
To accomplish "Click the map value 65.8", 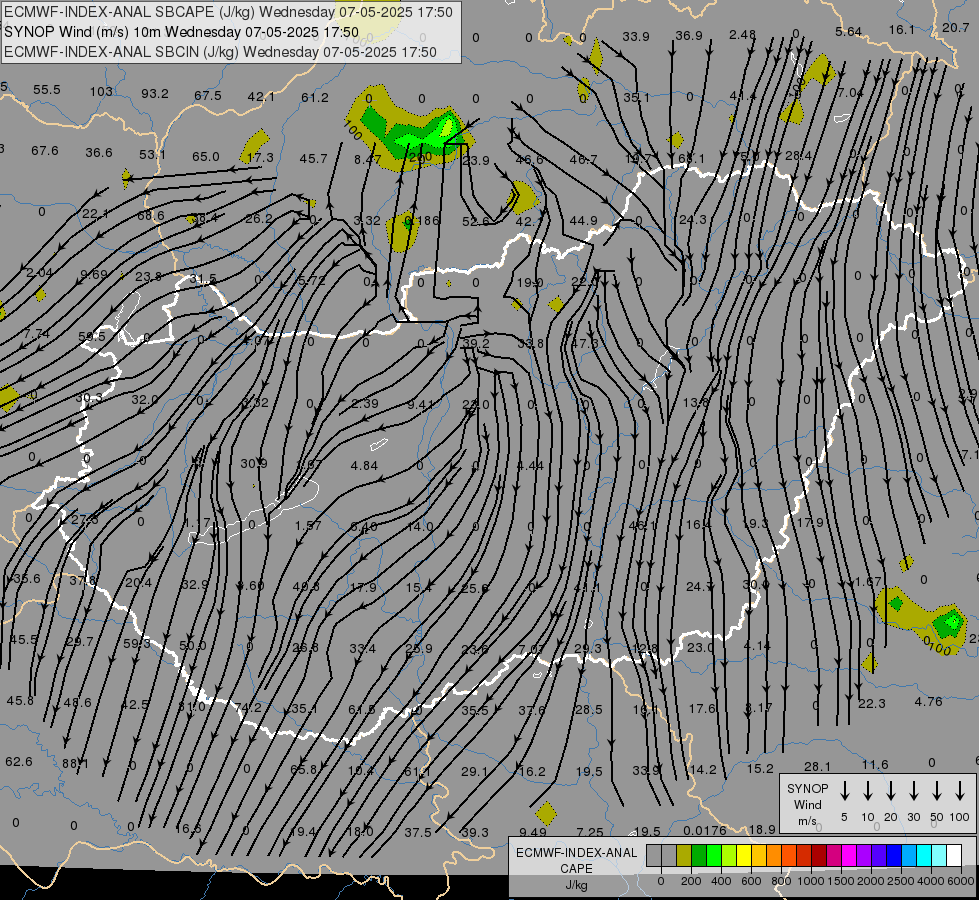I will coord(304,769).
